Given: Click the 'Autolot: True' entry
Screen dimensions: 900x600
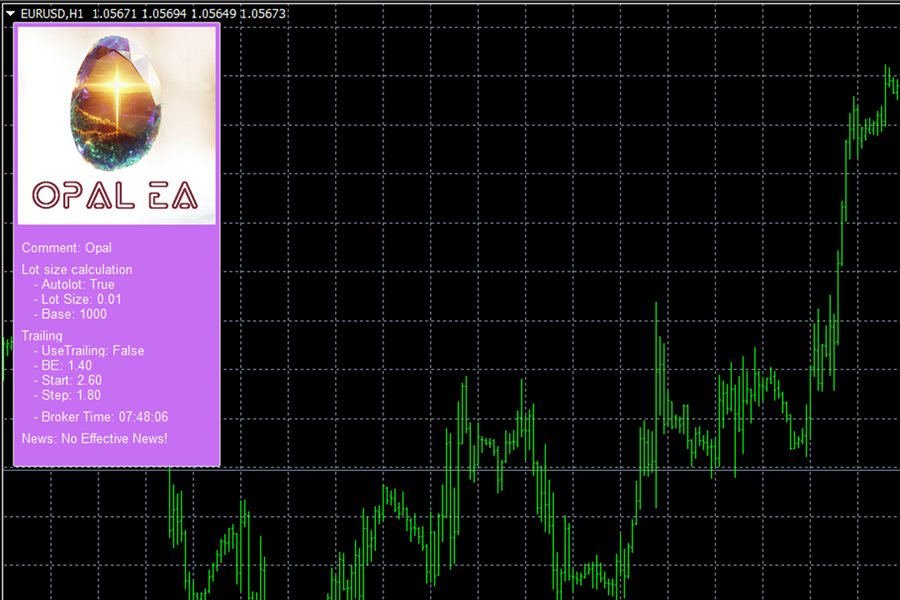Looking at the screenshot, I should tap(74, 284).
